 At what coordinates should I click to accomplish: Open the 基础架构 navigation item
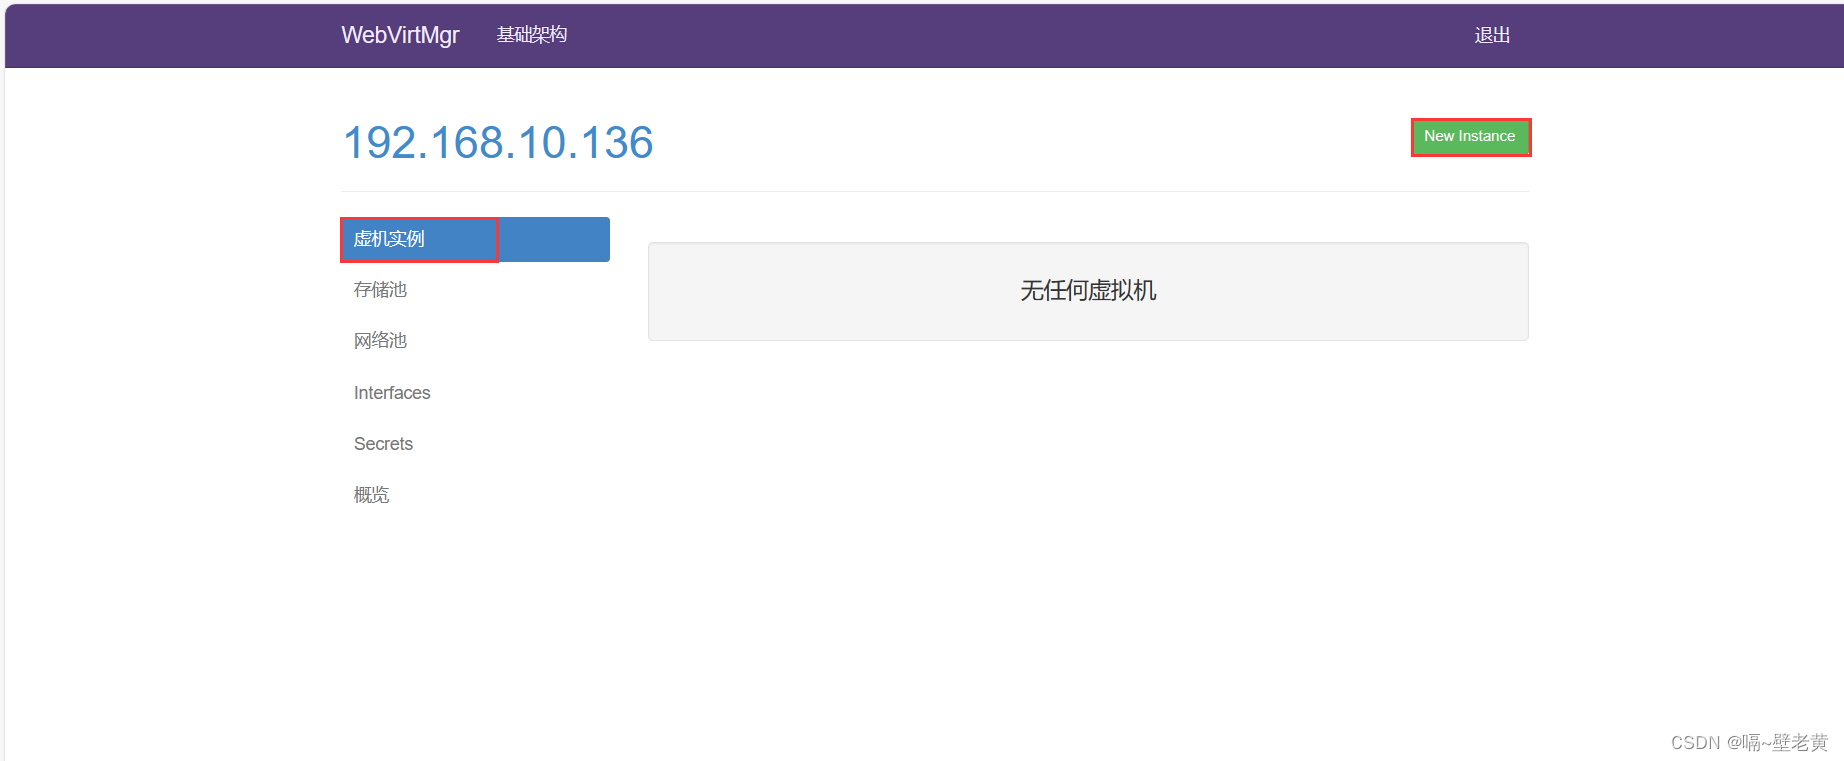532,35
